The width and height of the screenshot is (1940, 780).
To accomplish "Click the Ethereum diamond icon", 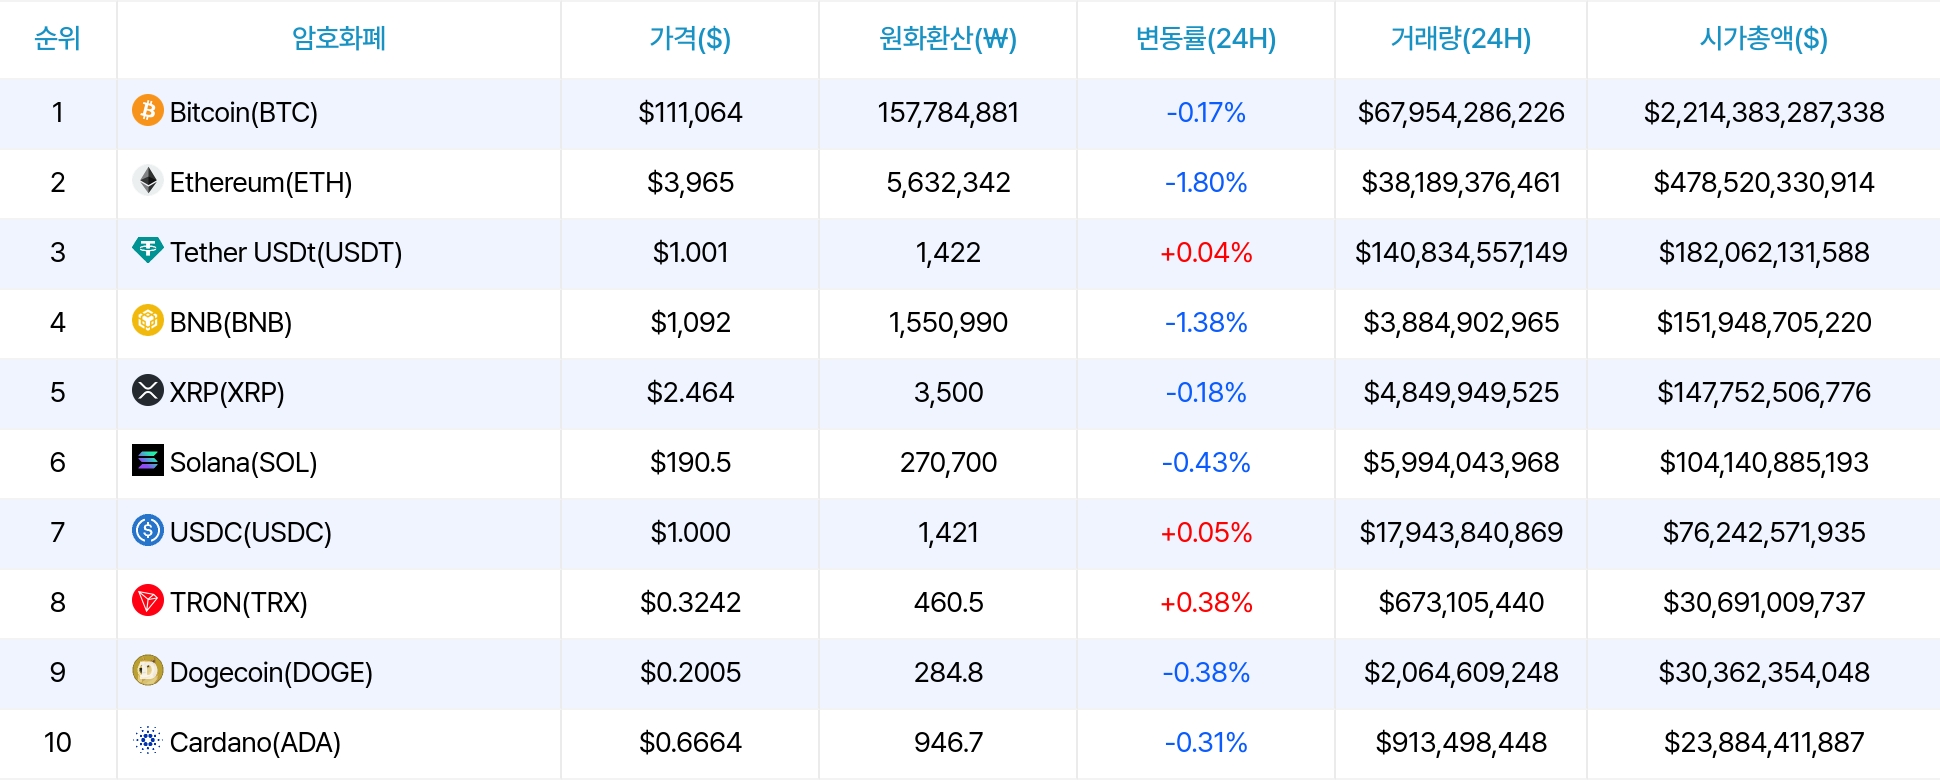I will 148,180.
